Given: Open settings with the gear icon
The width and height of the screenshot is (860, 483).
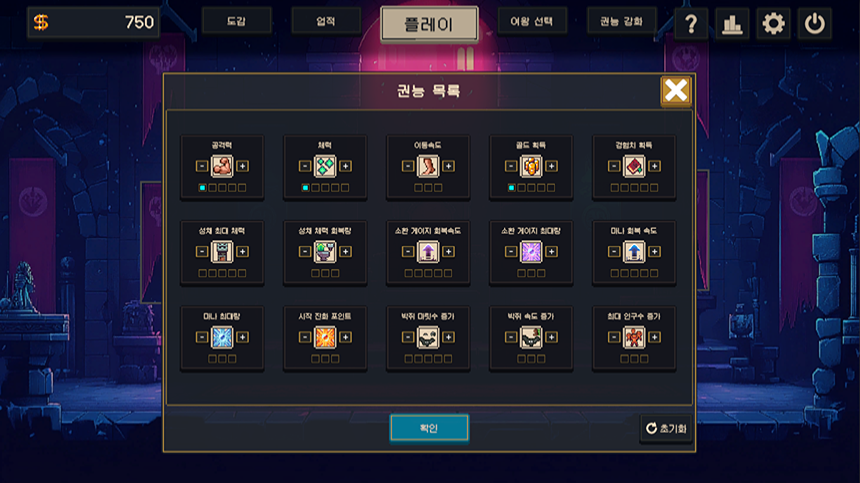Looking at the screenshot, I should click(773, 24).
